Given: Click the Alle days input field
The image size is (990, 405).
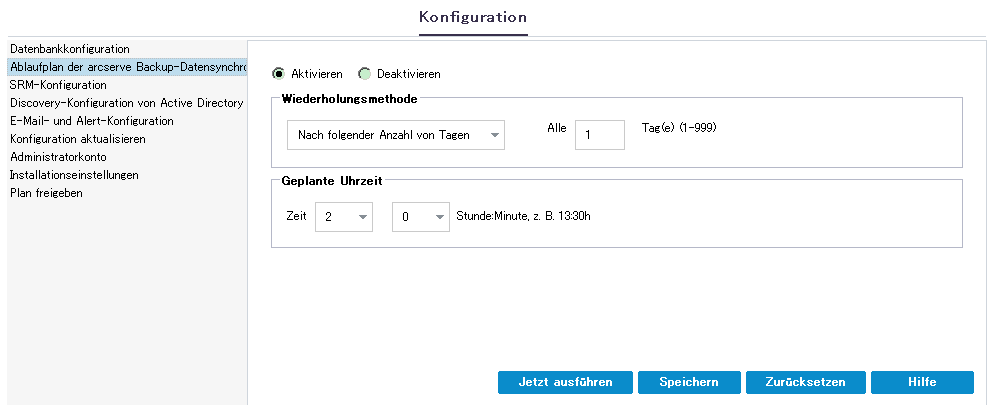Looking at the screenshot, I should coord(599,135).
